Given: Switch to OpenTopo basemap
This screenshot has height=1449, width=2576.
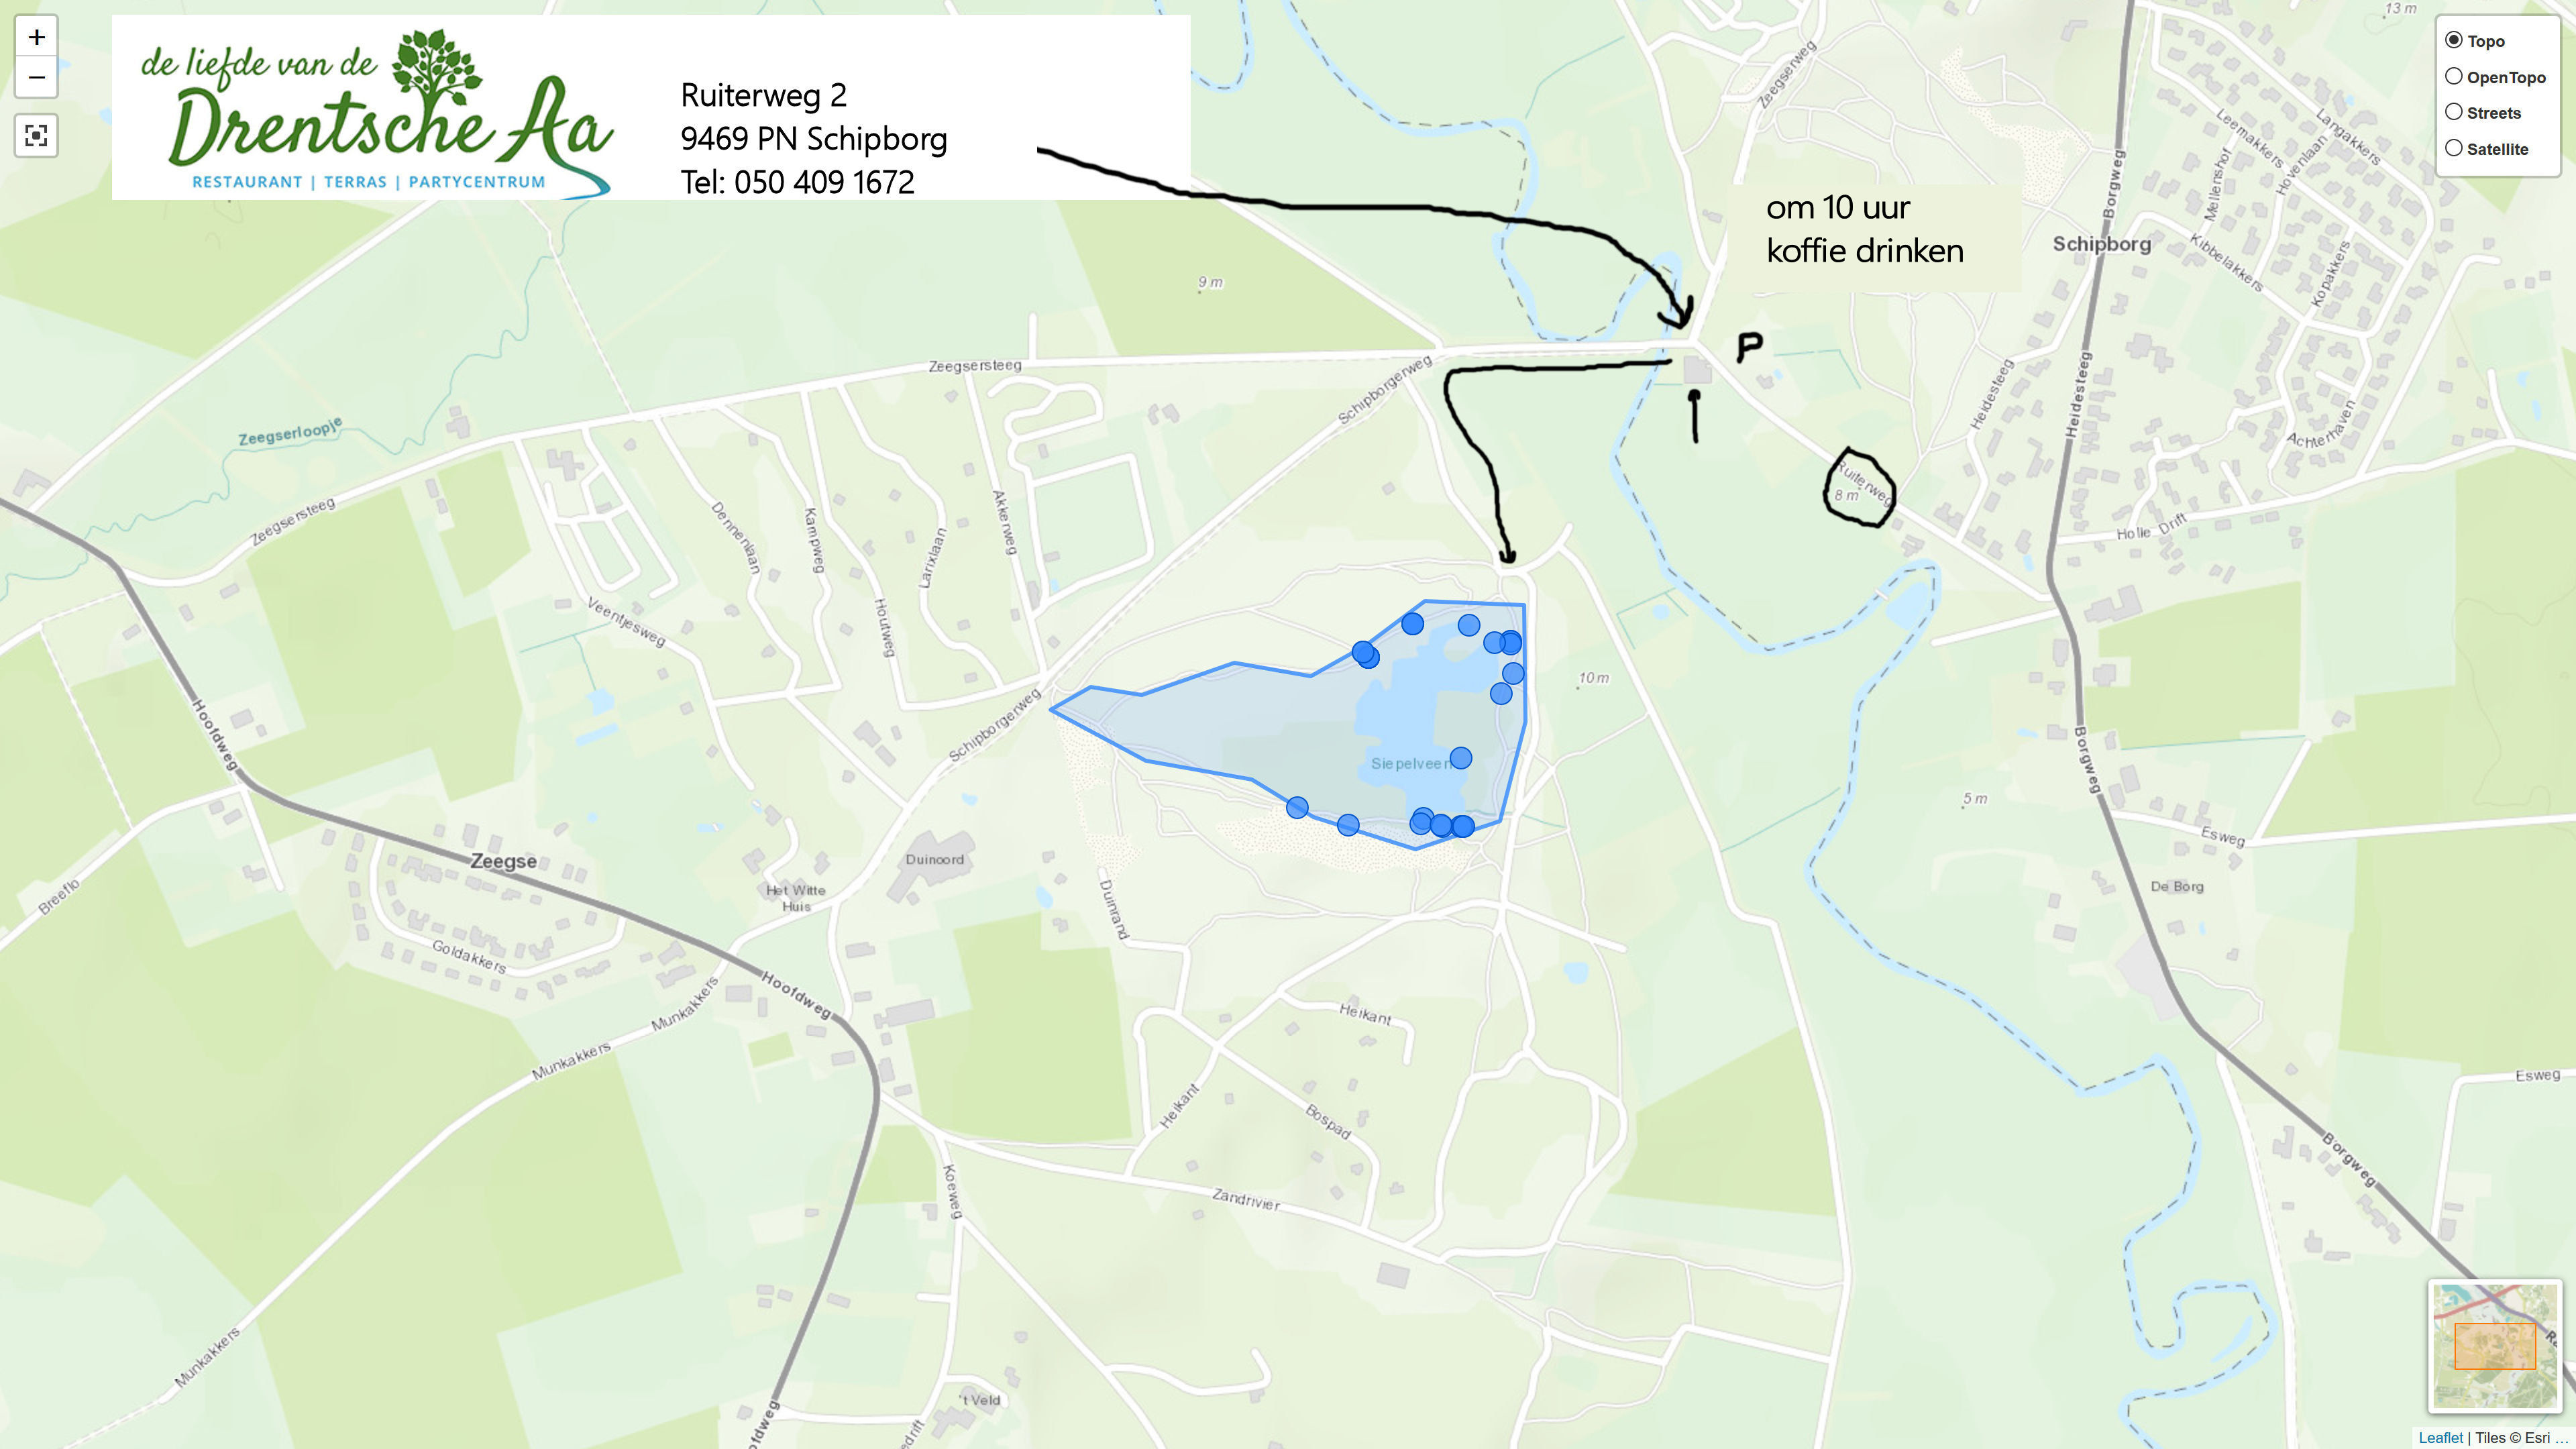Looking at the screenshot, I should 2454,76.
